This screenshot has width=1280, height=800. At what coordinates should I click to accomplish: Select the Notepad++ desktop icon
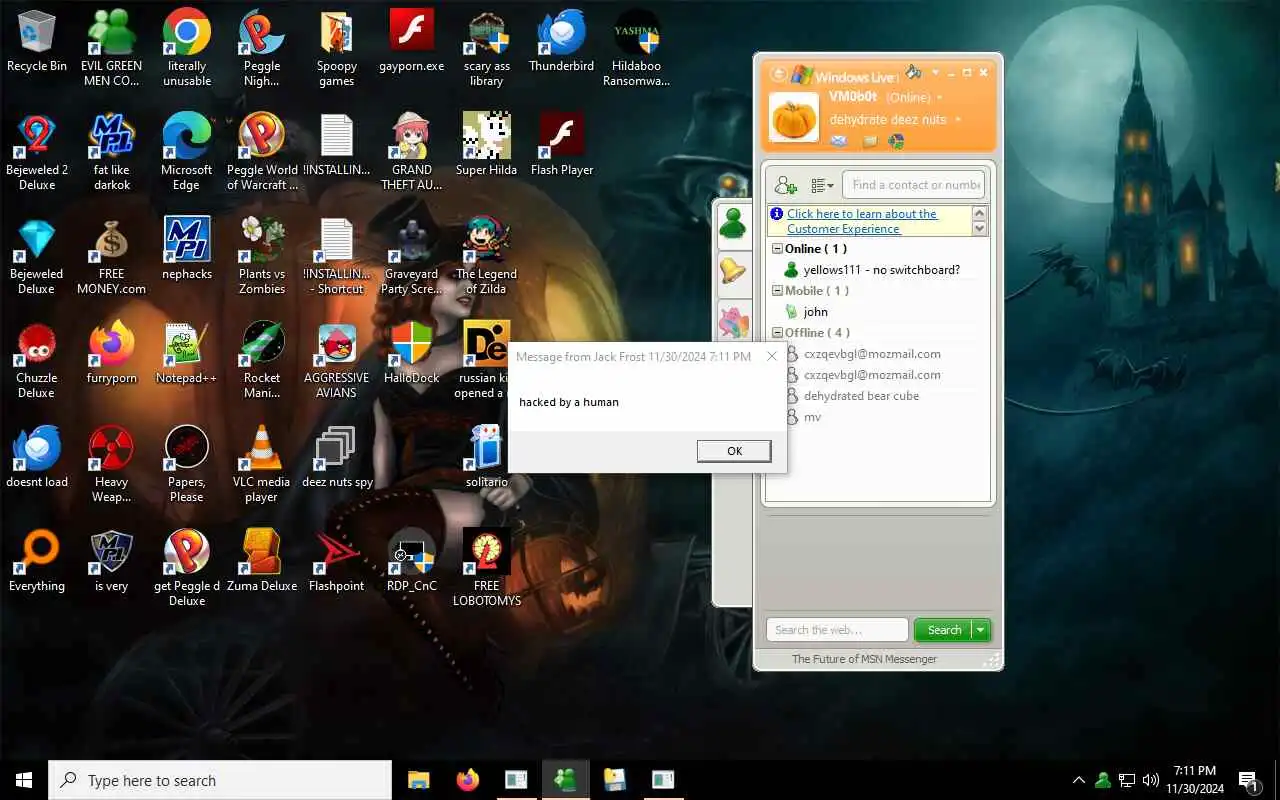(187, 353)
